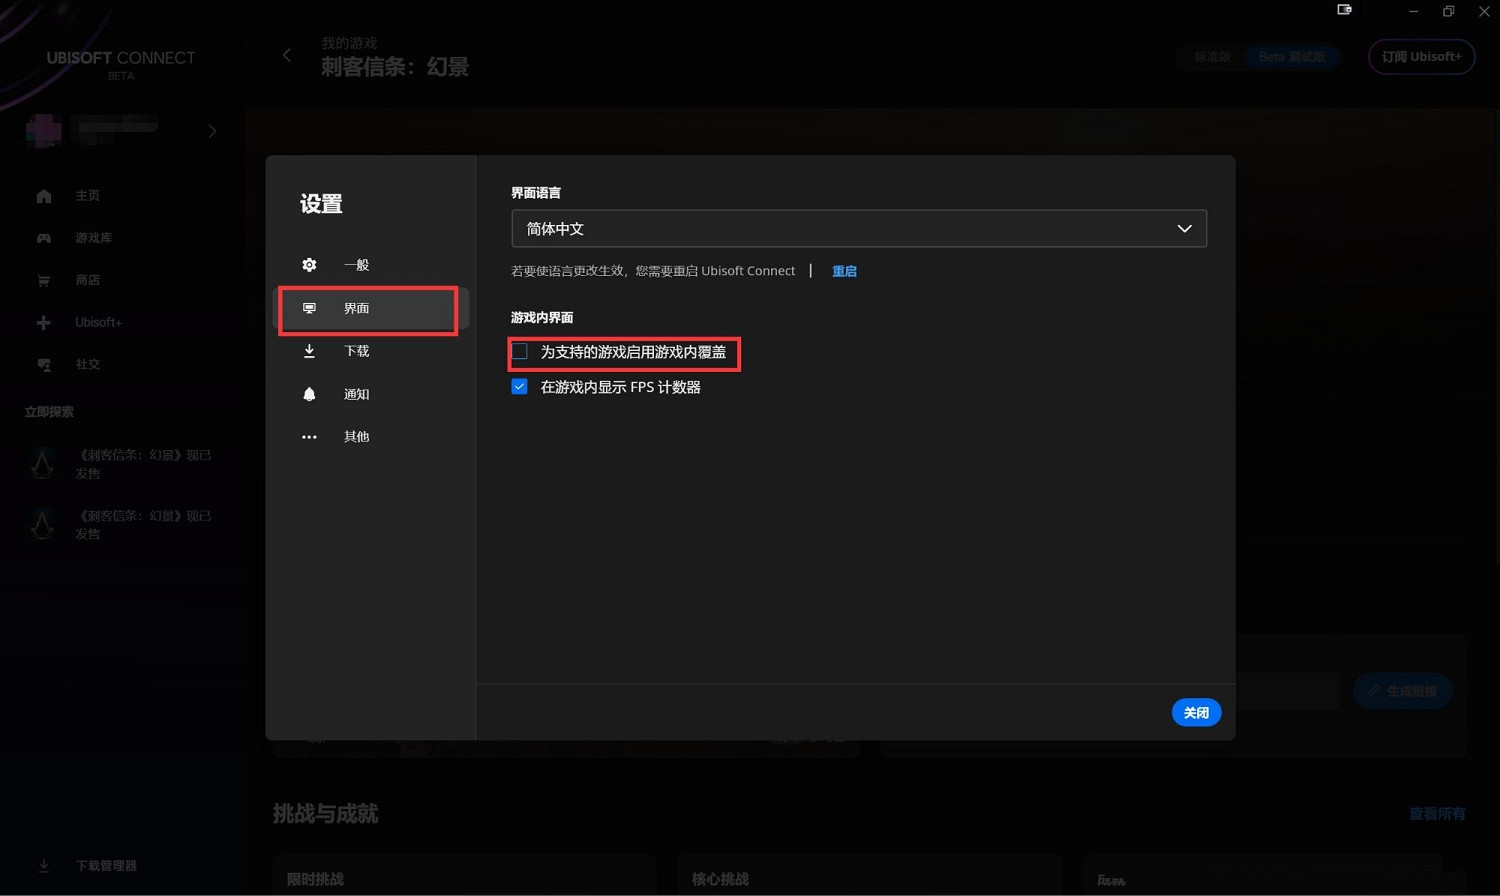Uncheck 在游戏内显示 FPS 计数器 checkbox
Screen dimensions: 1500x896
[520, 387]
